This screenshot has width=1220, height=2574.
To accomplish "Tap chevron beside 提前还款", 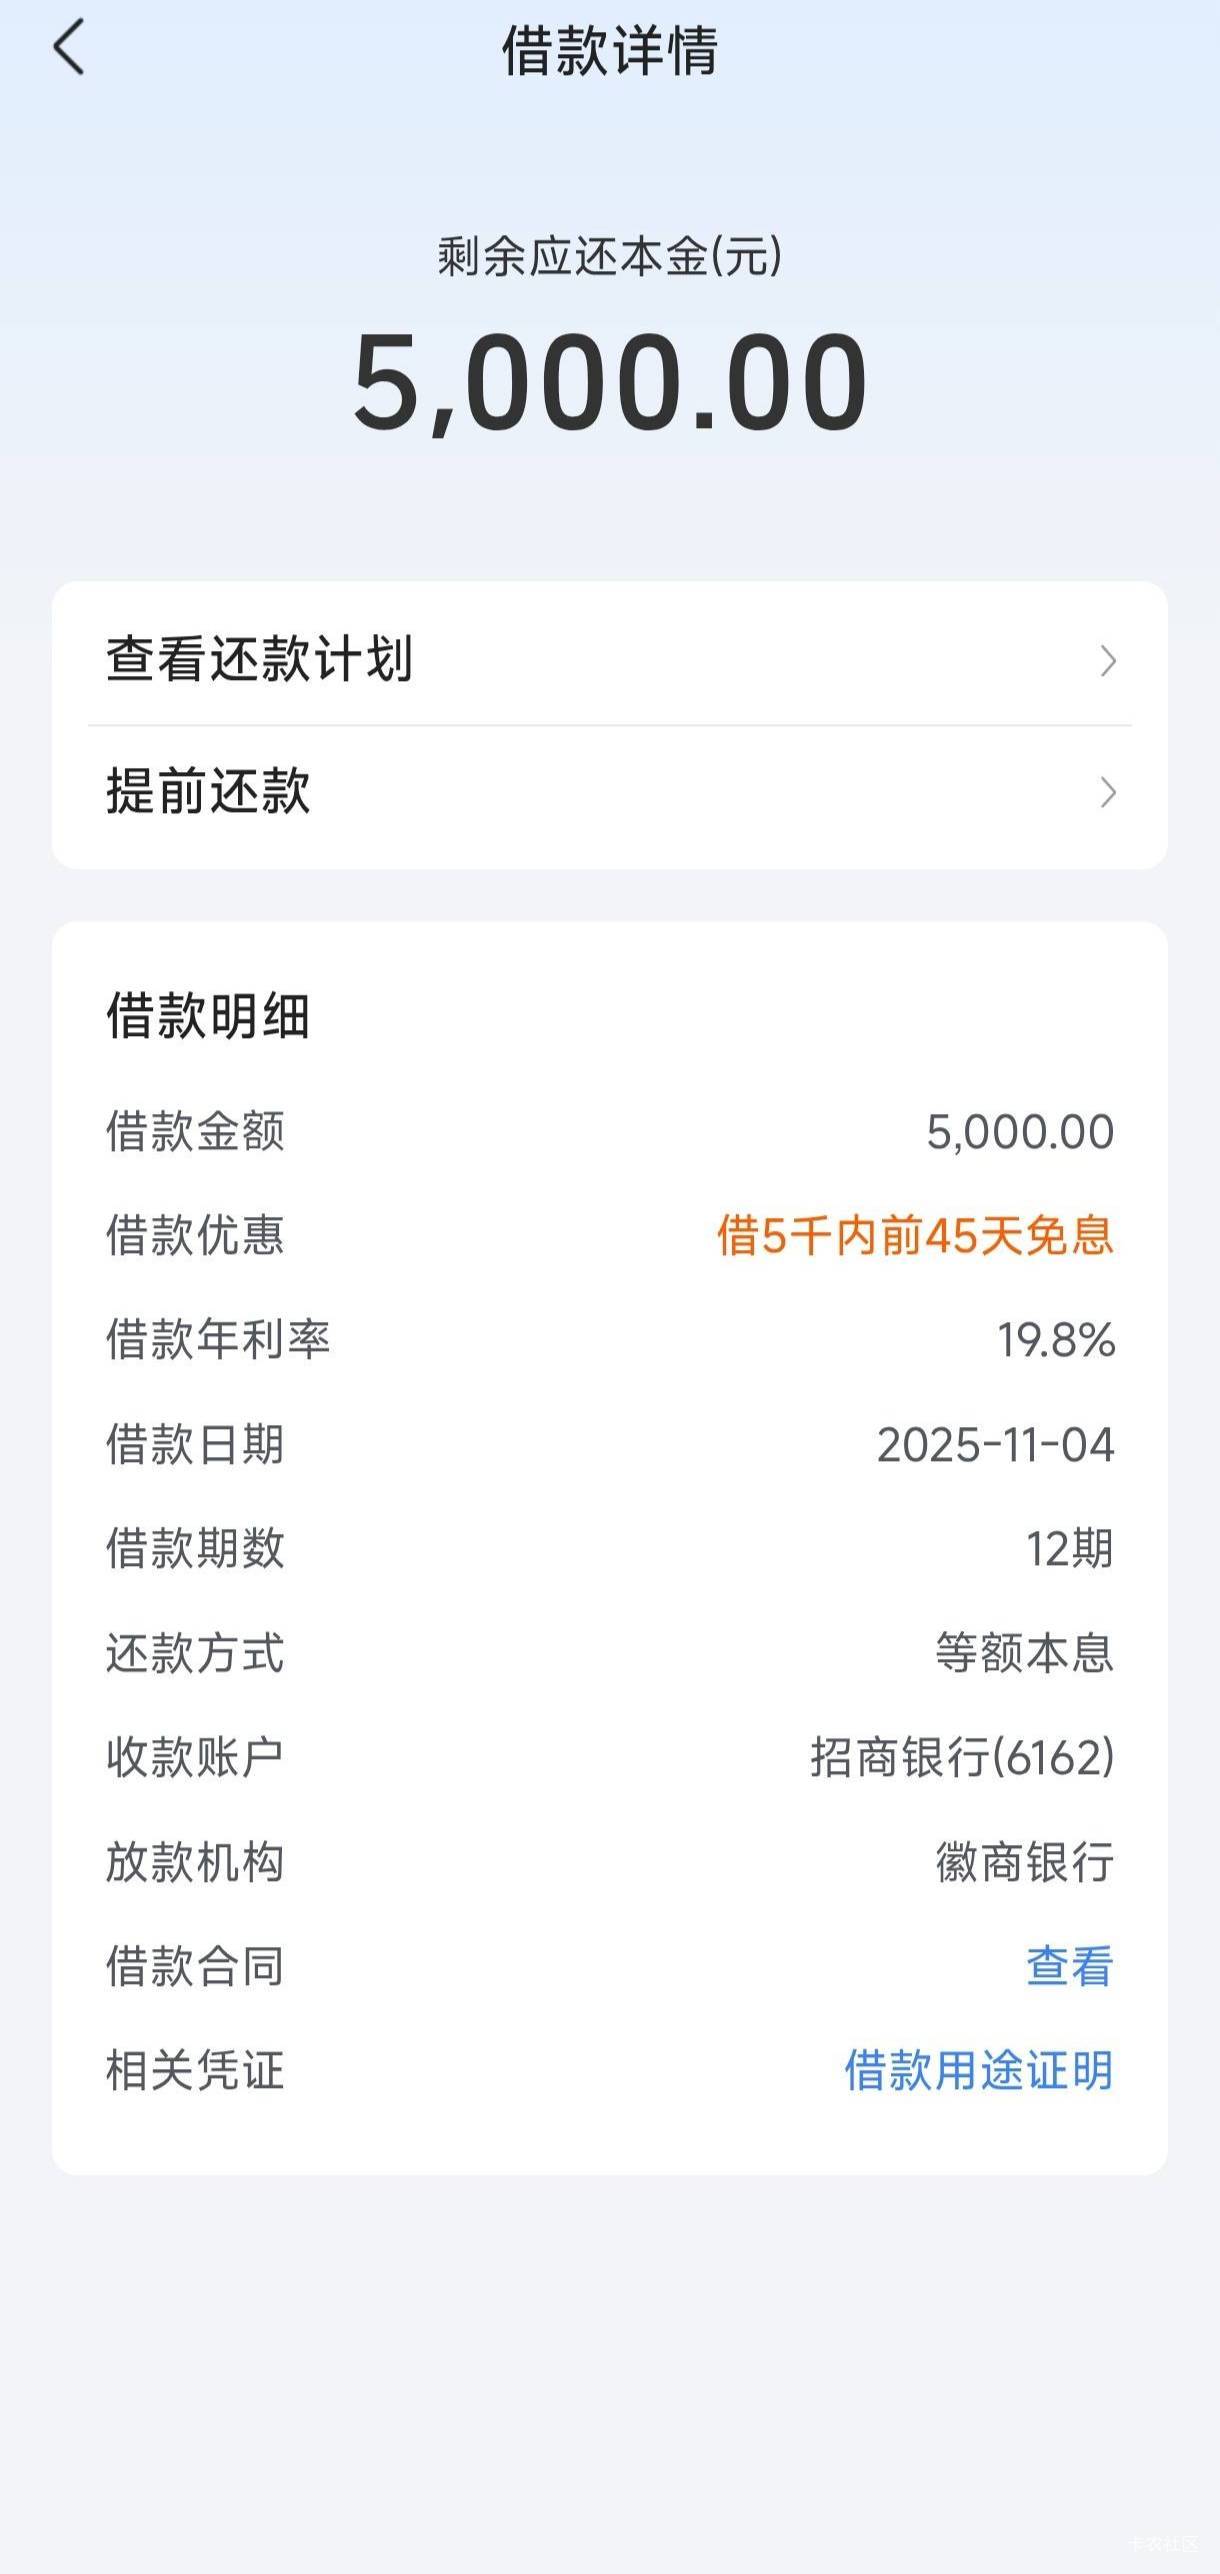I will (1107, 793).
